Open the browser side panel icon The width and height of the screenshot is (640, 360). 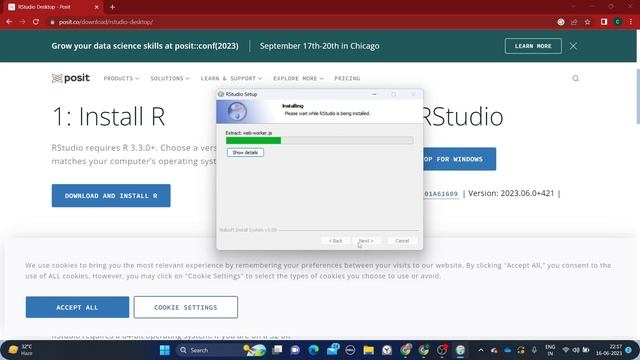click(604, 22)
